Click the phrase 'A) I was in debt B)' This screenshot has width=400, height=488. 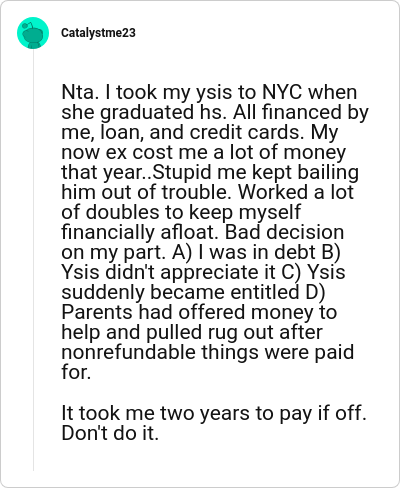[256, 252]
